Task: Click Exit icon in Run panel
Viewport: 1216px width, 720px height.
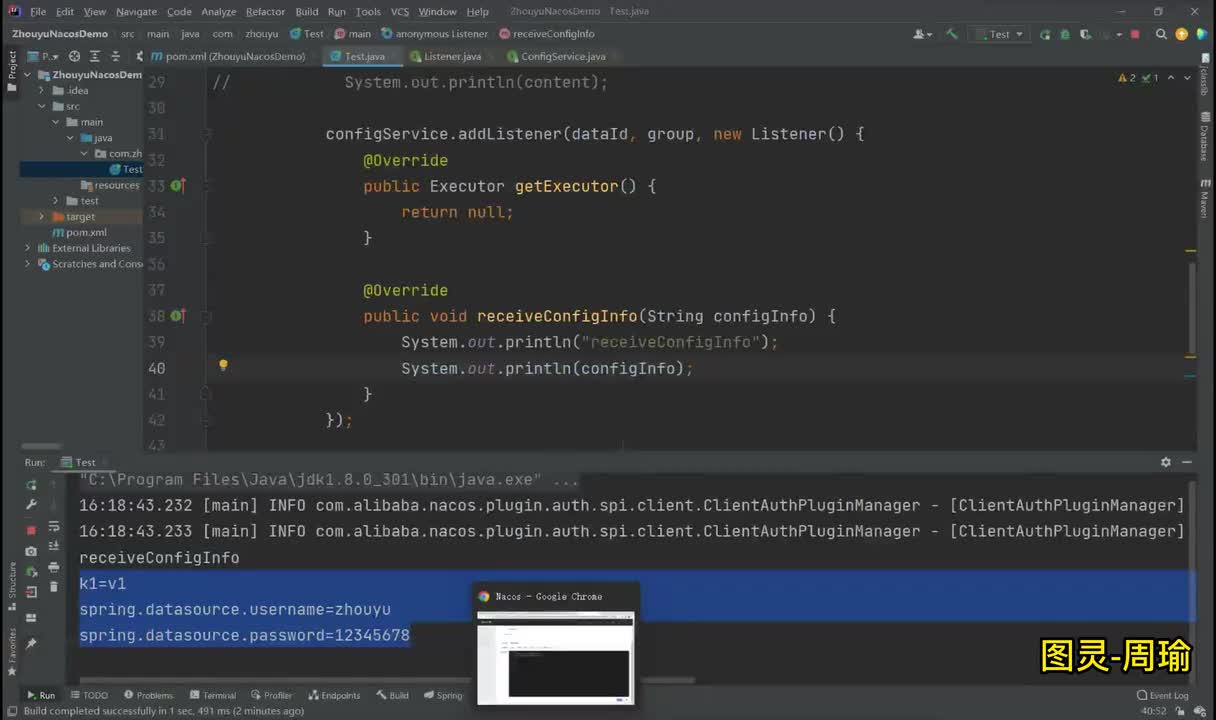Action: [31, 593]
